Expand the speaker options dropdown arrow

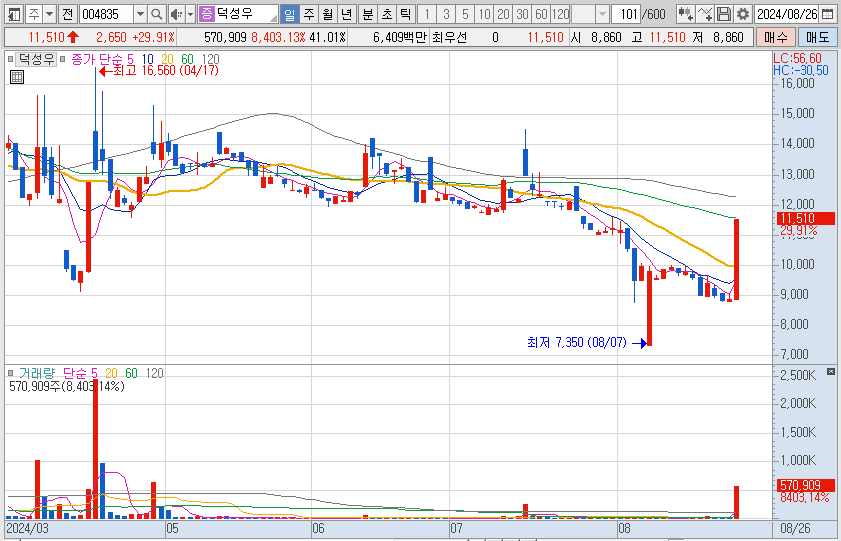pos(190,14)
